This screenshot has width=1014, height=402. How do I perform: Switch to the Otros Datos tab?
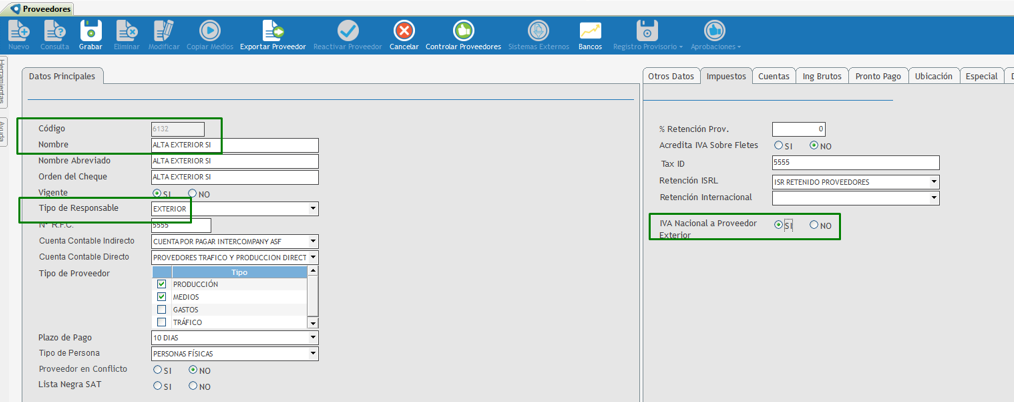pyautogui.click(x=670, y=76)
